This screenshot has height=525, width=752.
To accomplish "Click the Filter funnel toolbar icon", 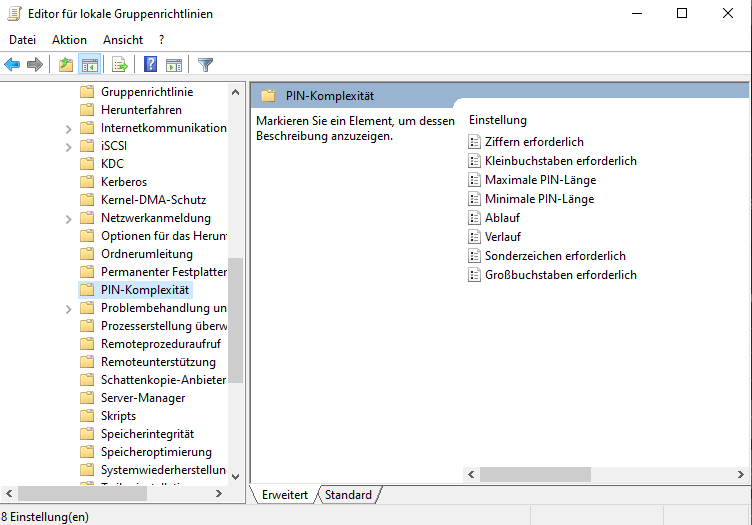I will (x=205, y=64).
